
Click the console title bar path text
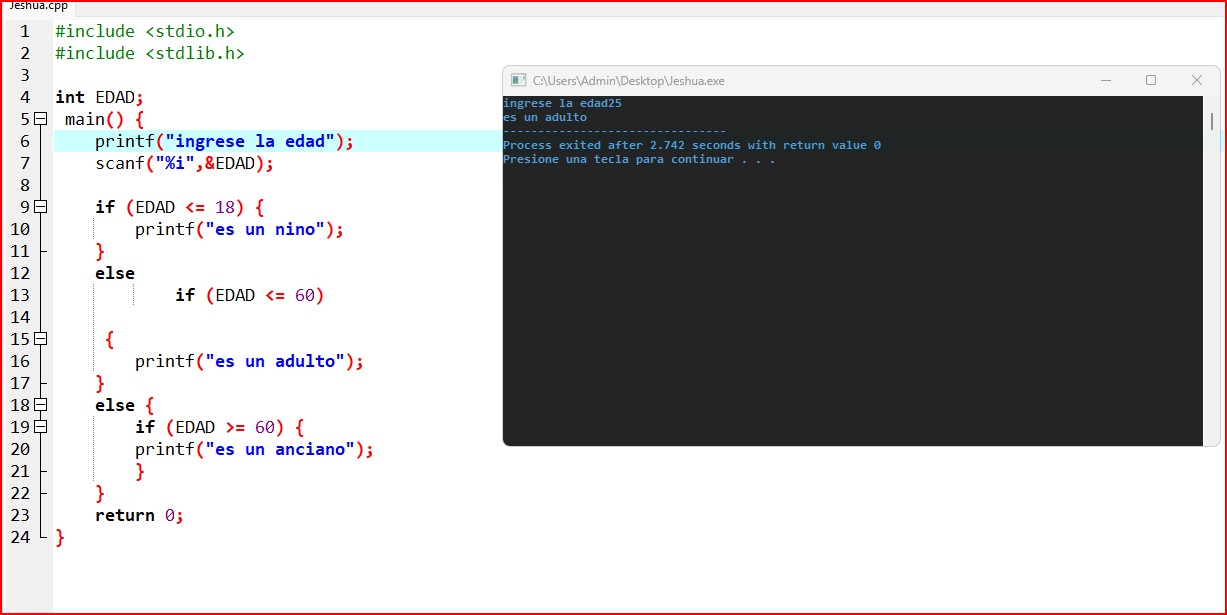tap(628, 81)
